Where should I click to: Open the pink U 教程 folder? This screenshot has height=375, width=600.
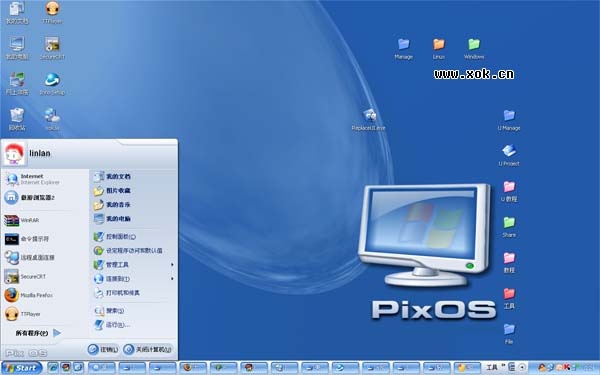509,191
